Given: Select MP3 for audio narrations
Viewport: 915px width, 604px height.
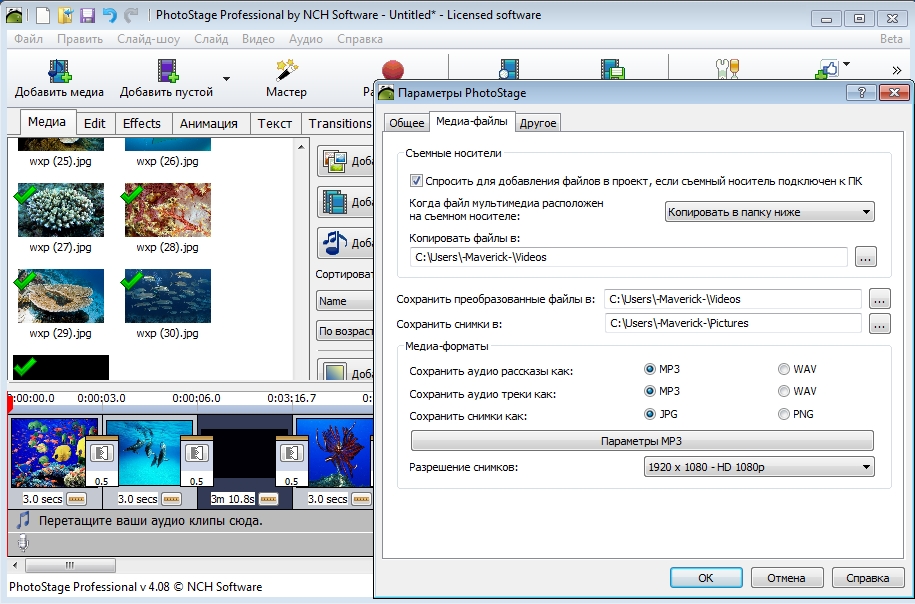Looking at the screenshot, I should point(649,369).
